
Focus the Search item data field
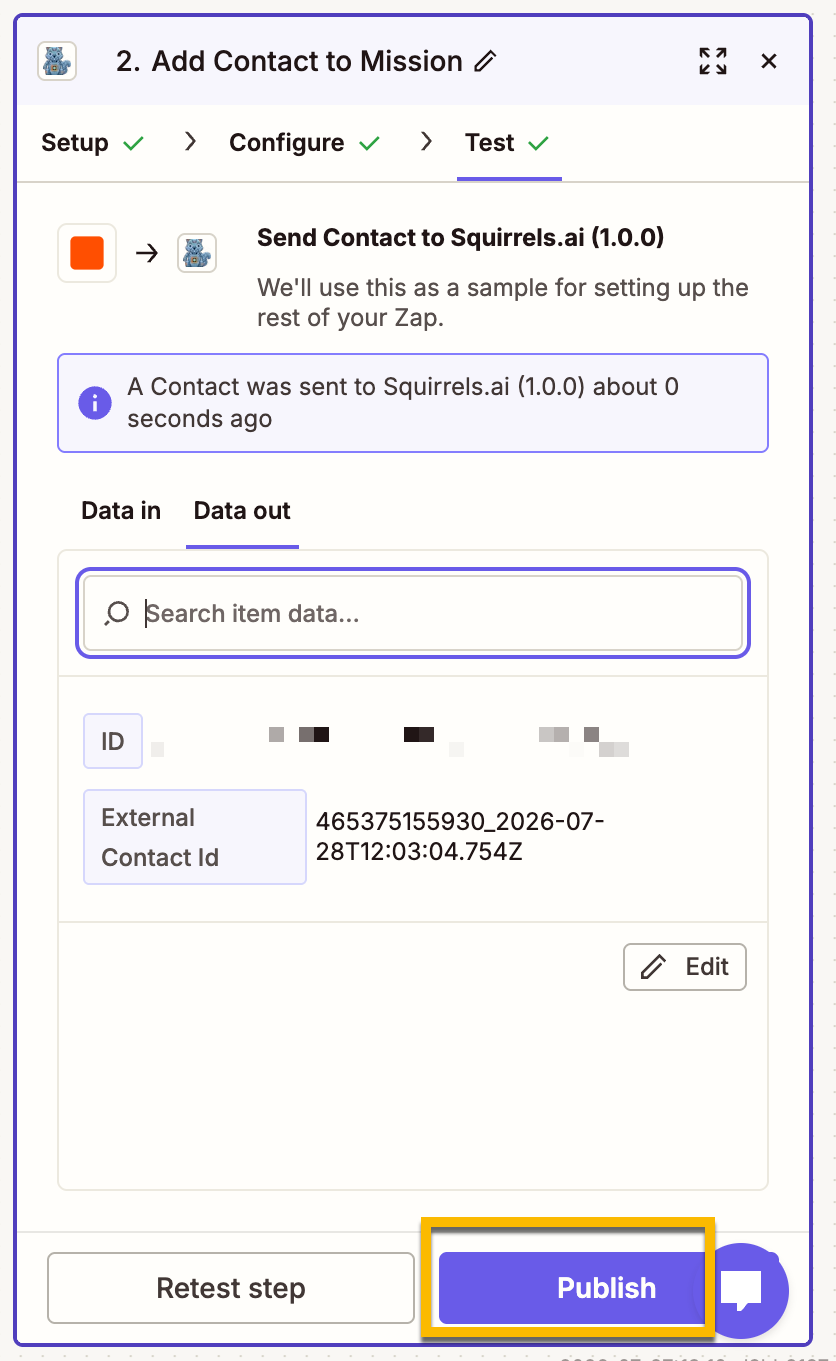(413, 613)
